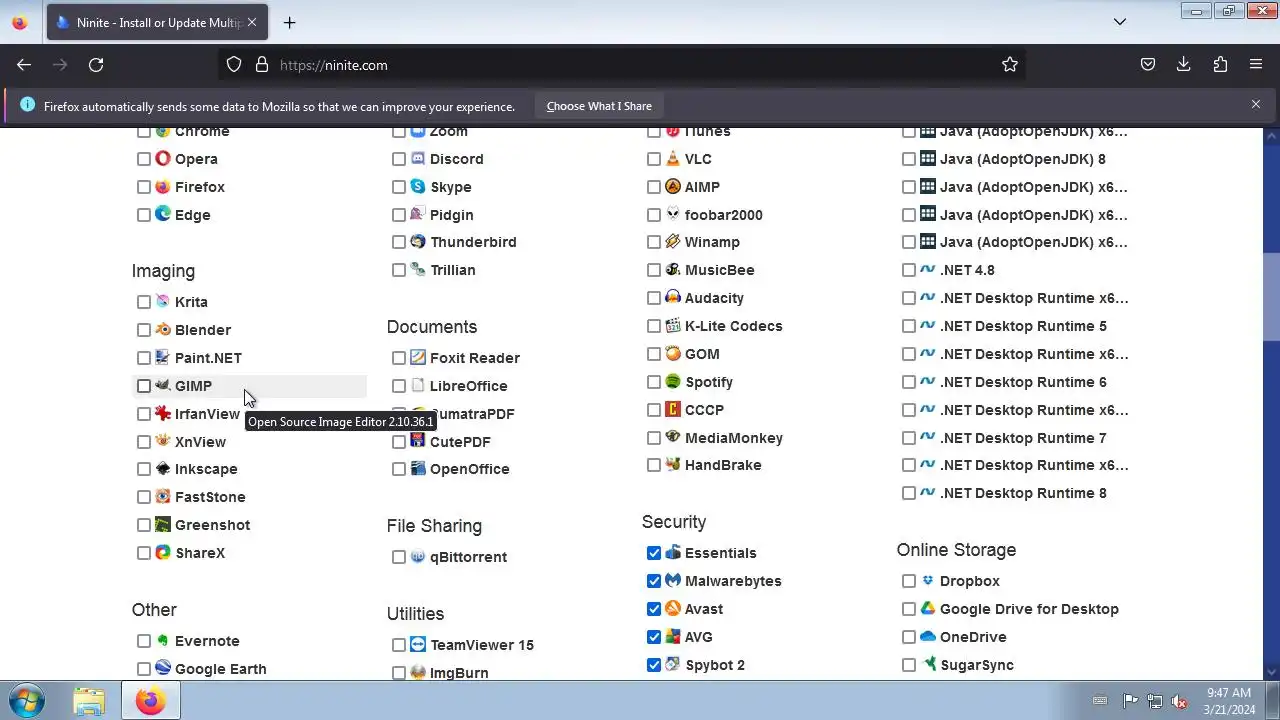Bookmark this page with the star icon

tap(1010, 65)
